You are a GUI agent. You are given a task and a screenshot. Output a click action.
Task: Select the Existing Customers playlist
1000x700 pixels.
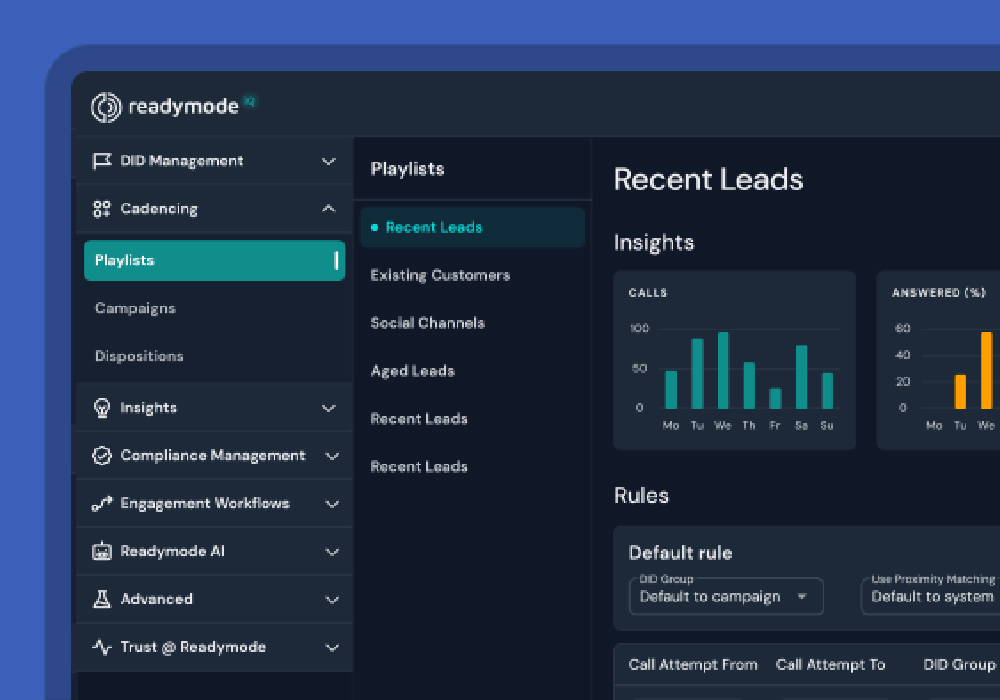440,276
